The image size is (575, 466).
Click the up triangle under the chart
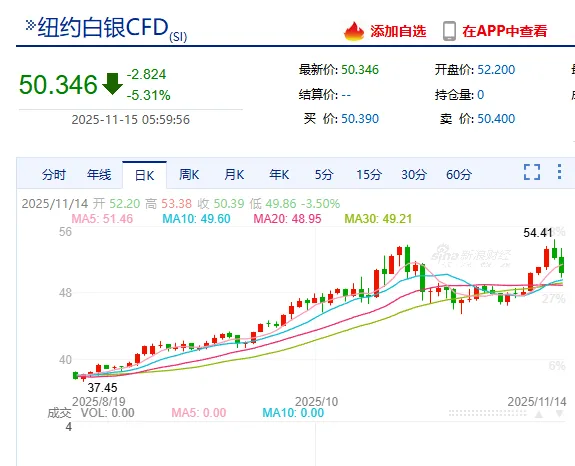point(539,414)
